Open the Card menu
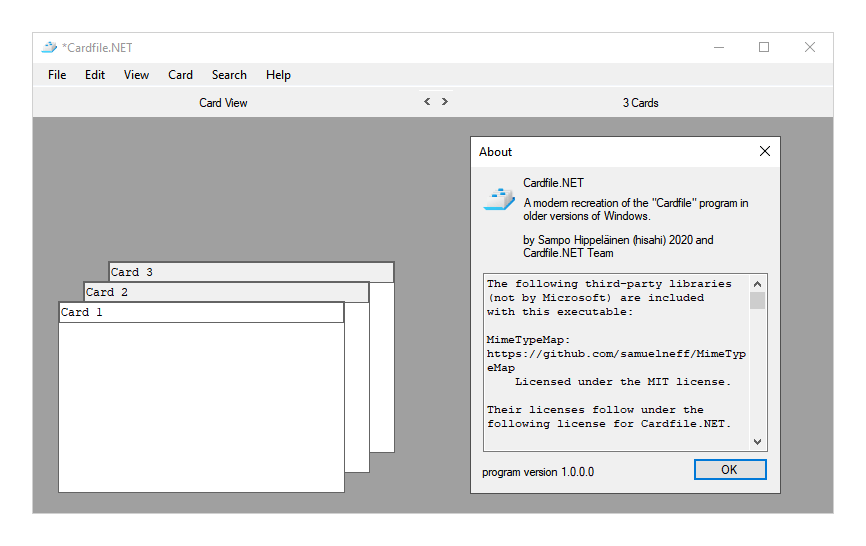866x546 pixels. point(180,75)
